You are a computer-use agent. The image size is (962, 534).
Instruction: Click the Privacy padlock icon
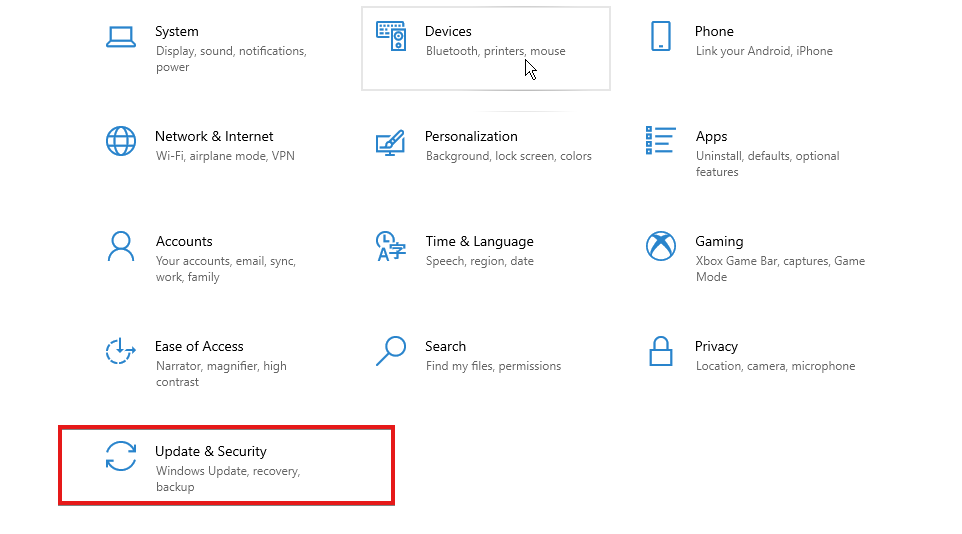click(x=661, y=351)
